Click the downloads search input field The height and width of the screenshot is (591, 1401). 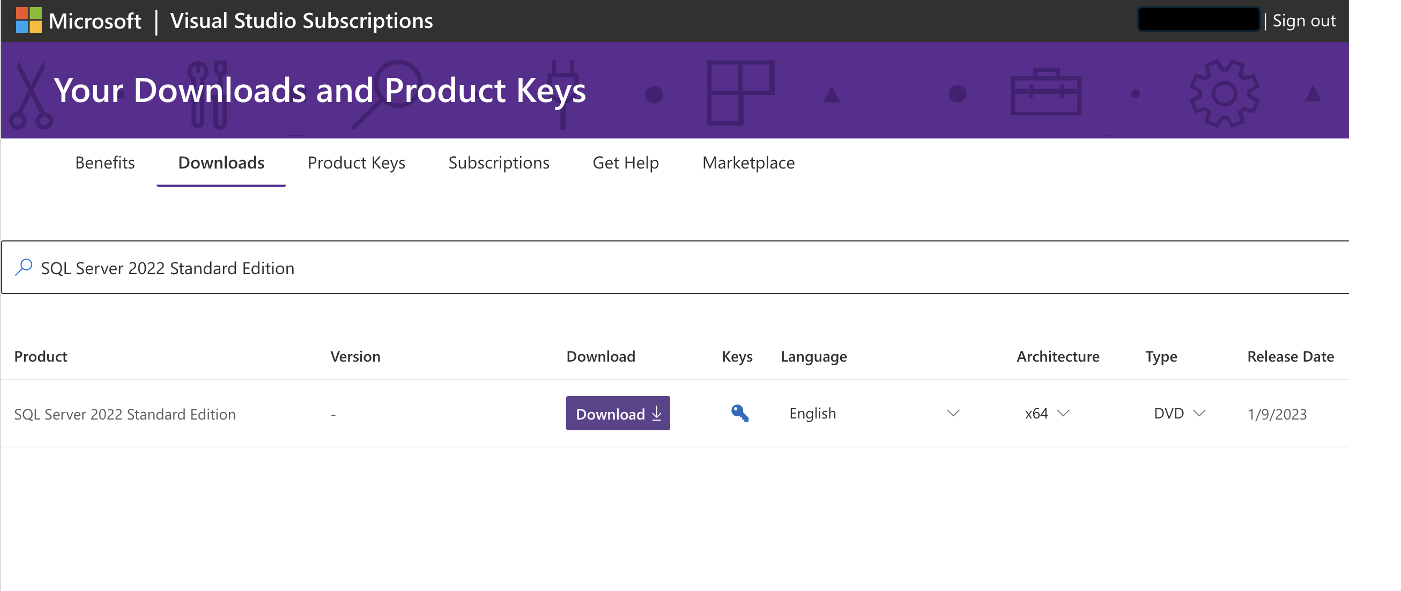point(675,267)
